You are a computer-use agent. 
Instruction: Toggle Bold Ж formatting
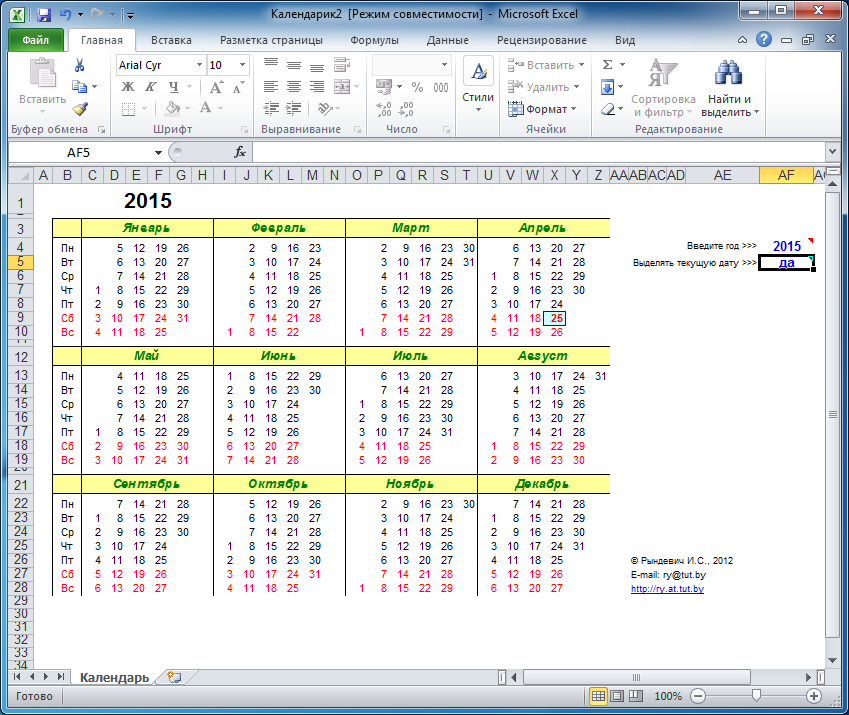tap(128, 87)
